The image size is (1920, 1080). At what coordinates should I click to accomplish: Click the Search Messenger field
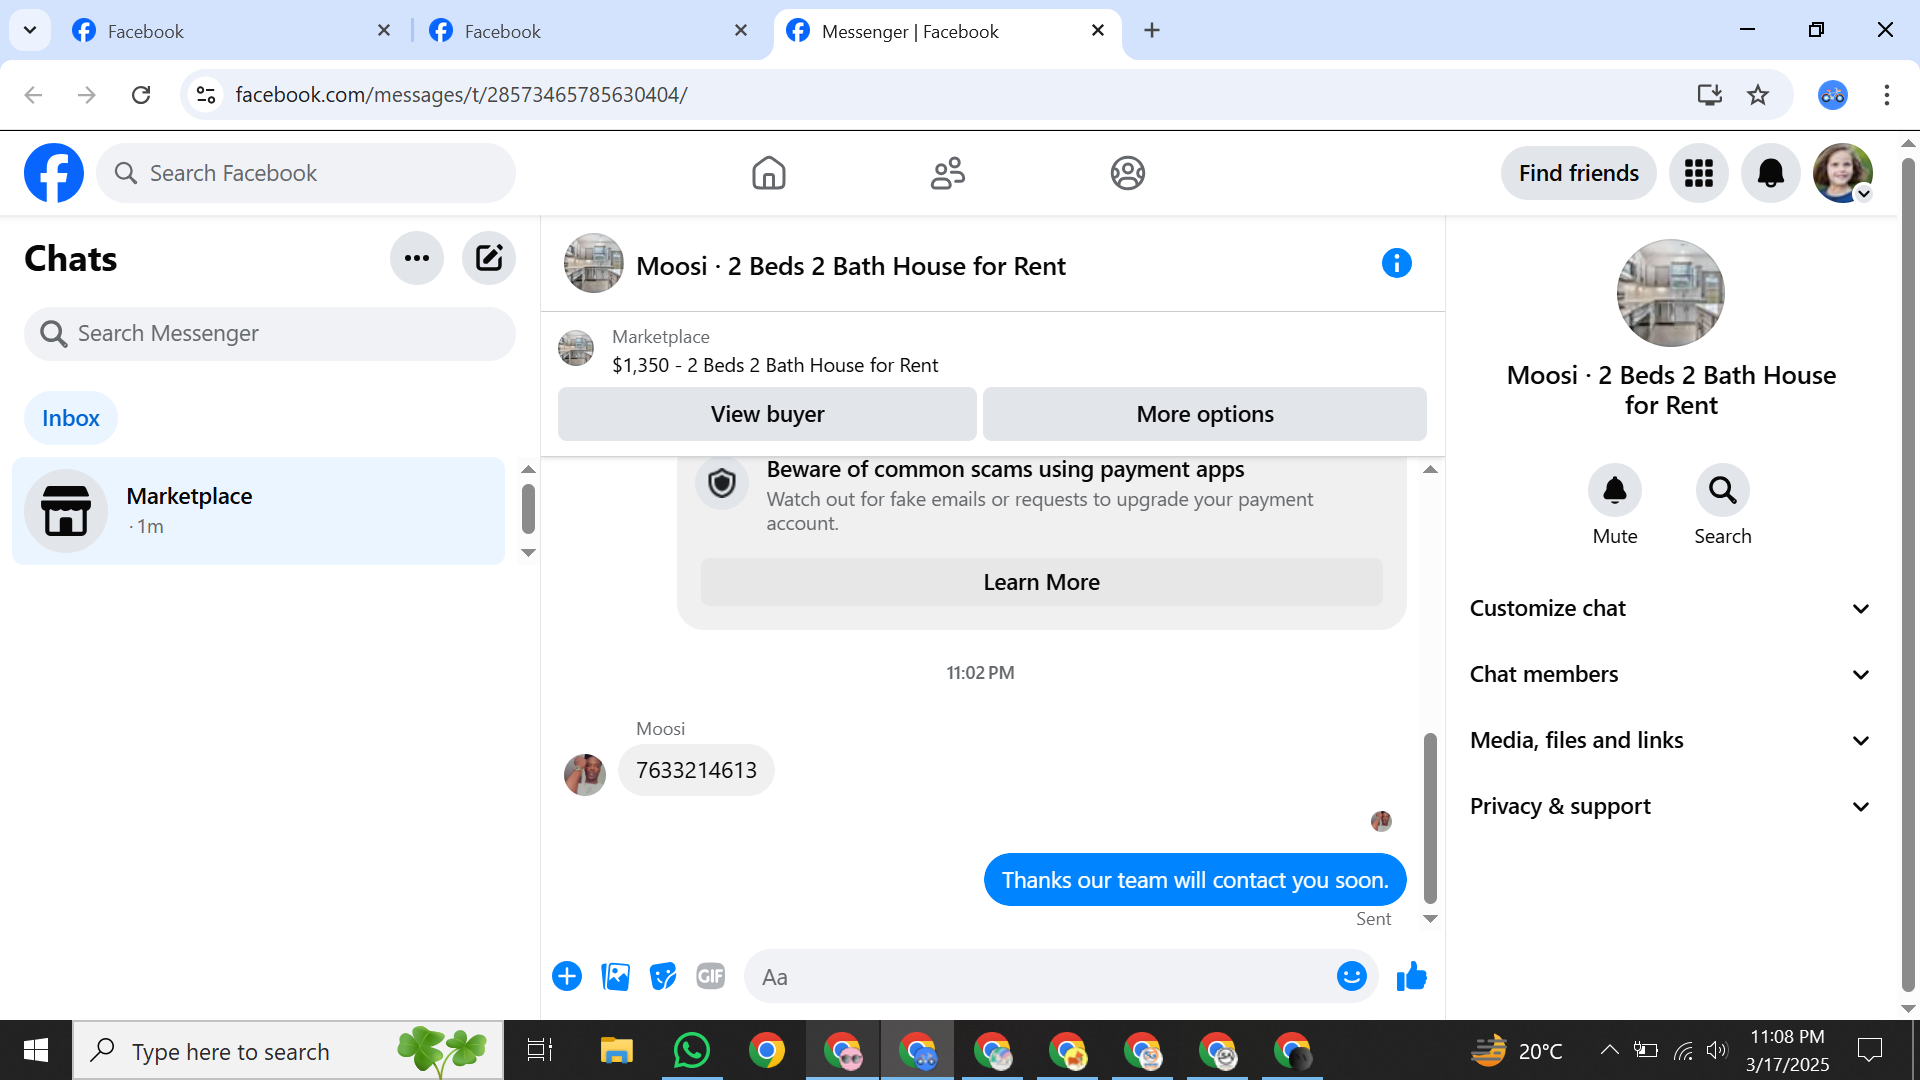[x=270, y=333]
